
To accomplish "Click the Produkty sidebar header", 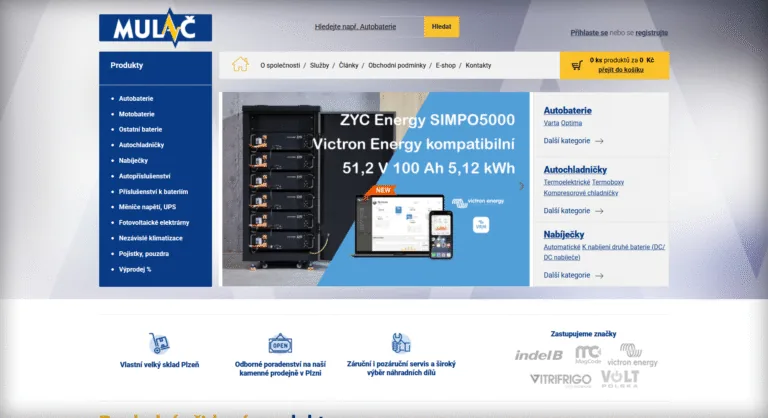I will pos(155,68).
